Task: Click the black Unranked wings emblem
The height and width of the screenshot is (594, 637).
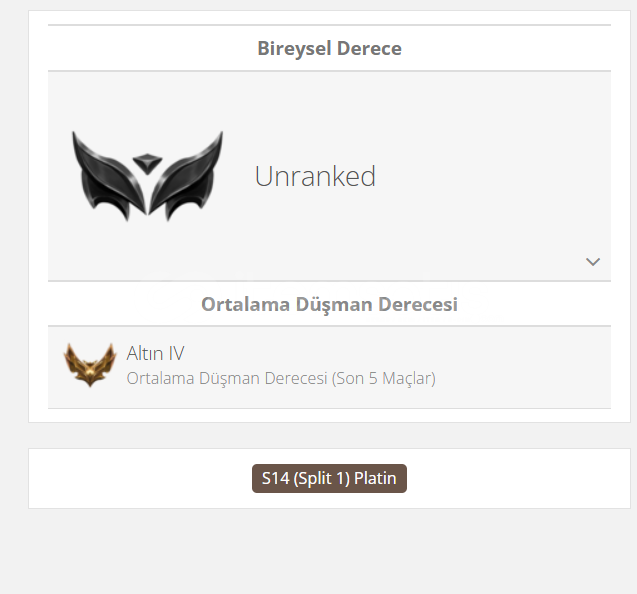Action: coord(147,176)
